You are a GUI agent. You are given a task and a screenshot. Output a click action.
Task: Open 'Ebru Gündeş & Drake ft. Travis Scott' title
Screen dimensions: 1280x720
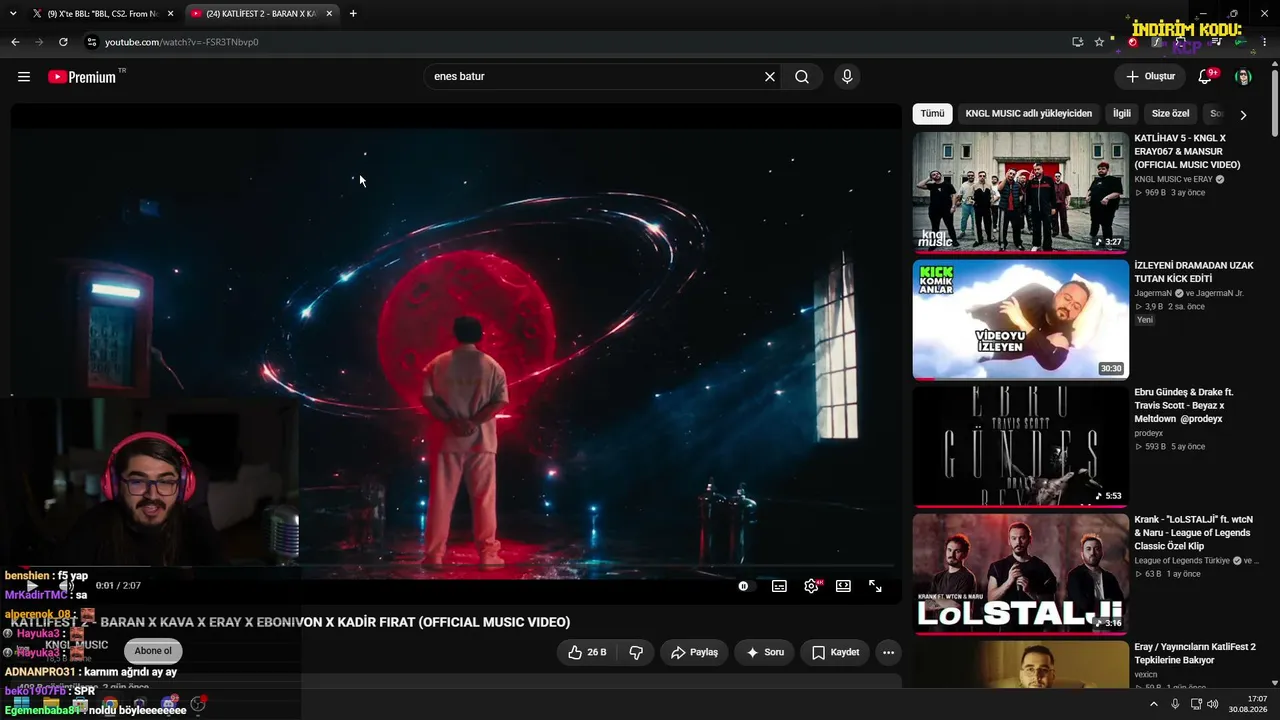pyautogui.click(x=1184, y=406)
